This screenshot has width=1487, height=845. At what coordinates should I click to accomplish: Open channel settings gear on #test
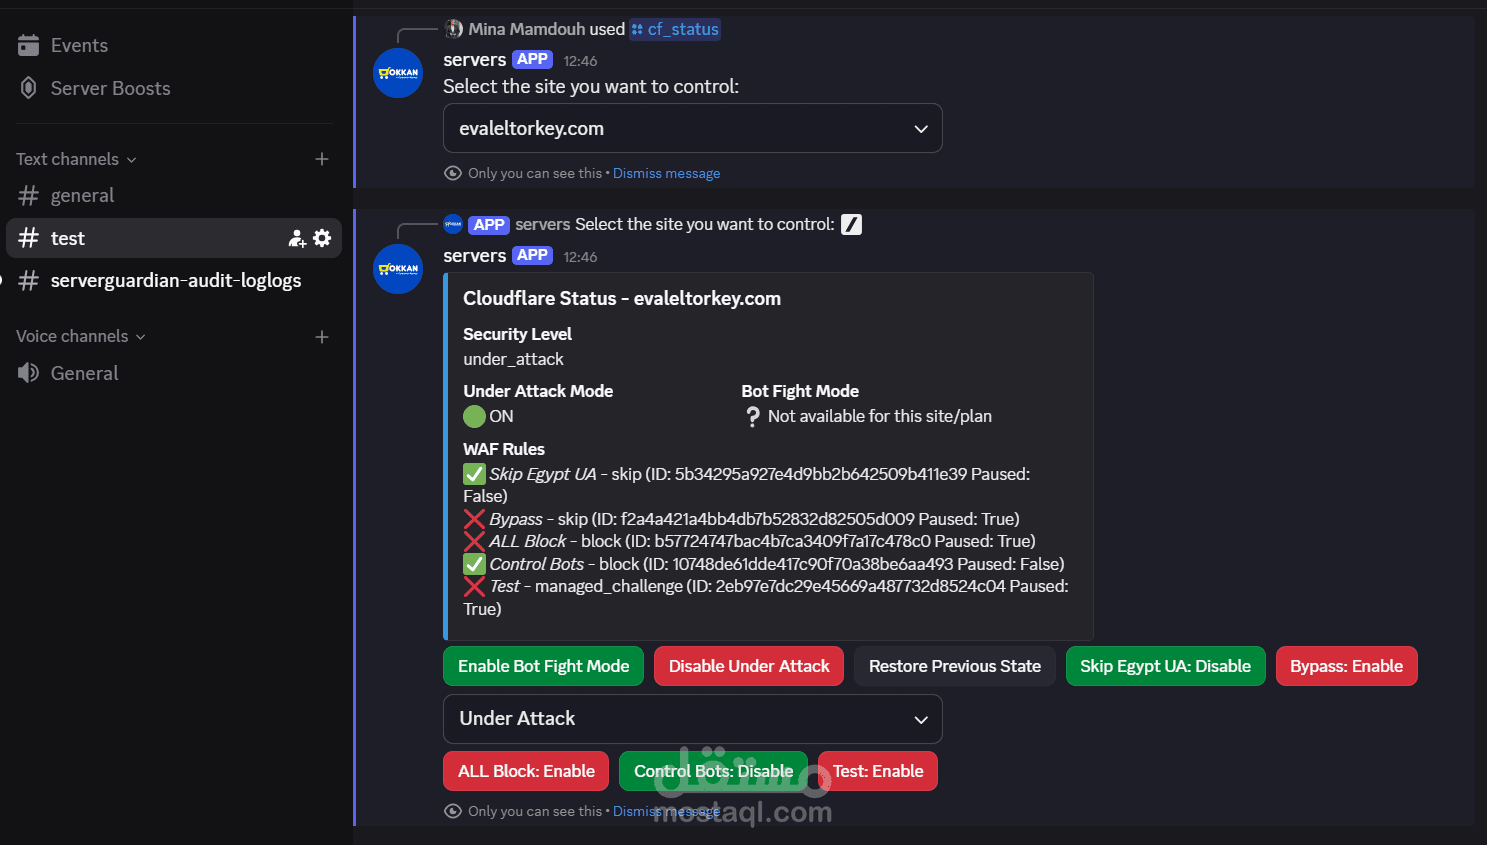click(322, 238)
